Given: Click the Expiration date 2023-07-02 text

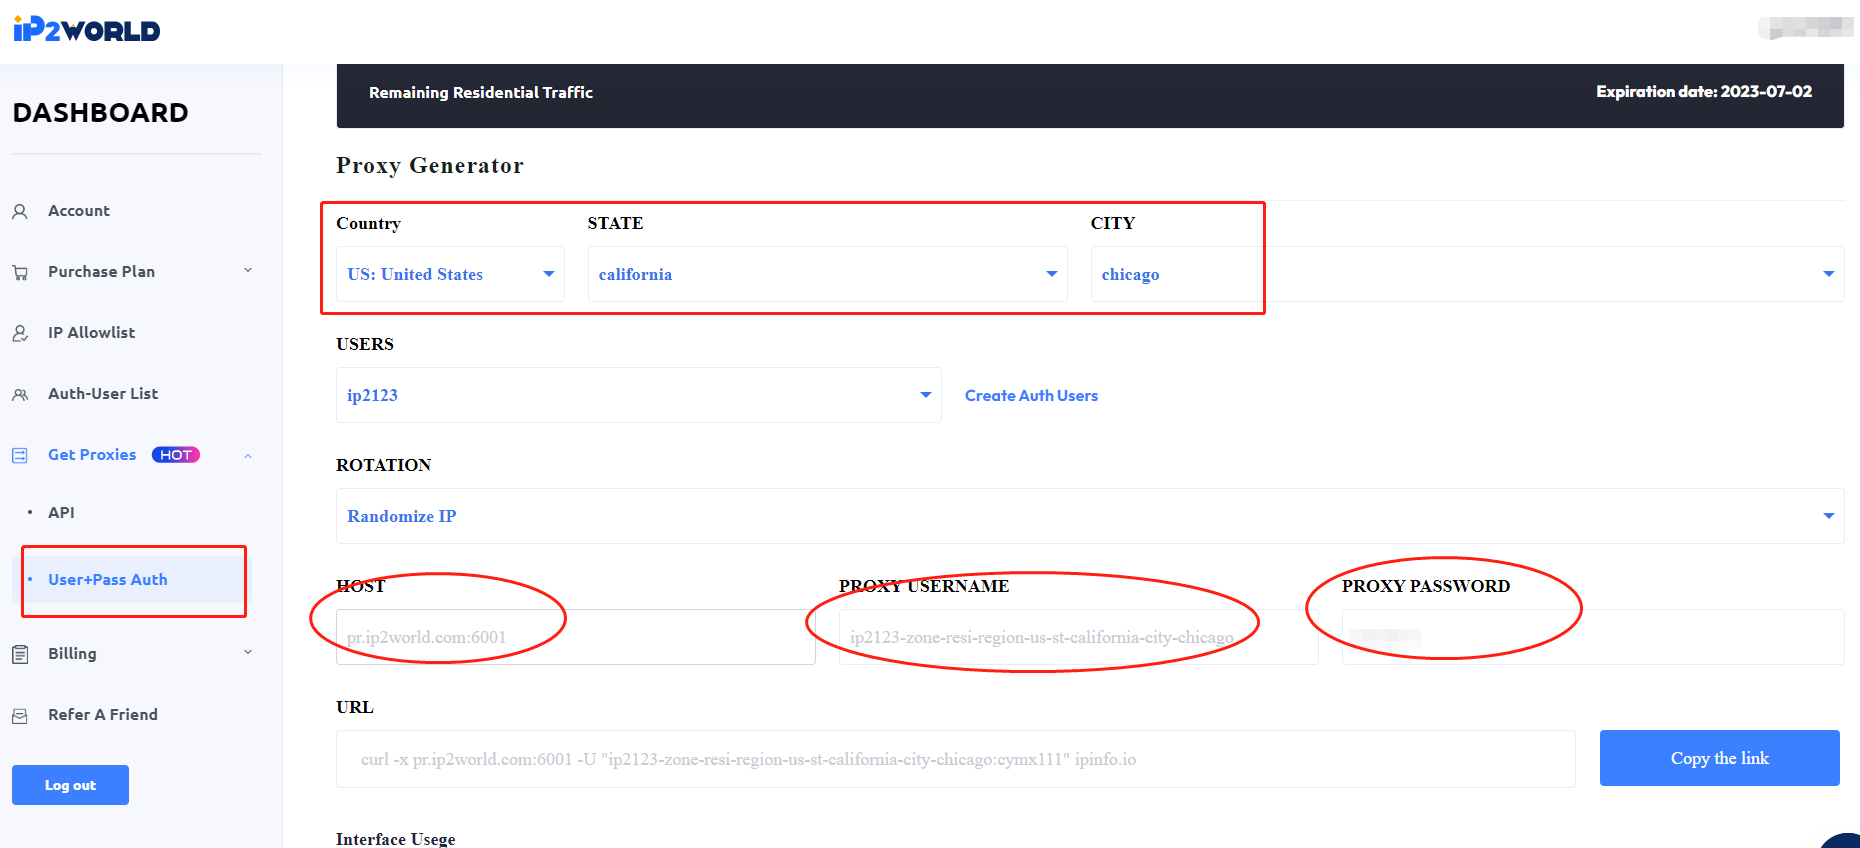Looking at the screenshot, I should tap(1704, 91).
